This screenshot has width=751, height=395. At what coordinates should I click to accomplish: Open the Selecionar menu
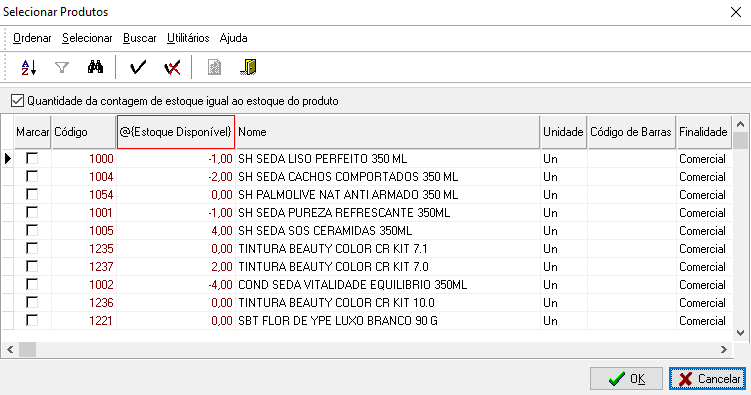click(x=87, y=38)
